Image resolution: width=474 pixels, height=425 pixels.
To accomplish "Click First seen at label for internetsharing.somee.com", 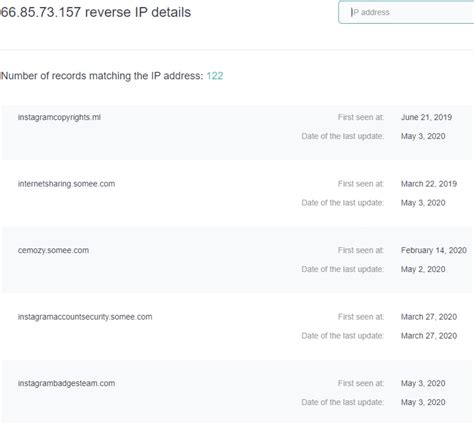I will [x=361, y=184].
